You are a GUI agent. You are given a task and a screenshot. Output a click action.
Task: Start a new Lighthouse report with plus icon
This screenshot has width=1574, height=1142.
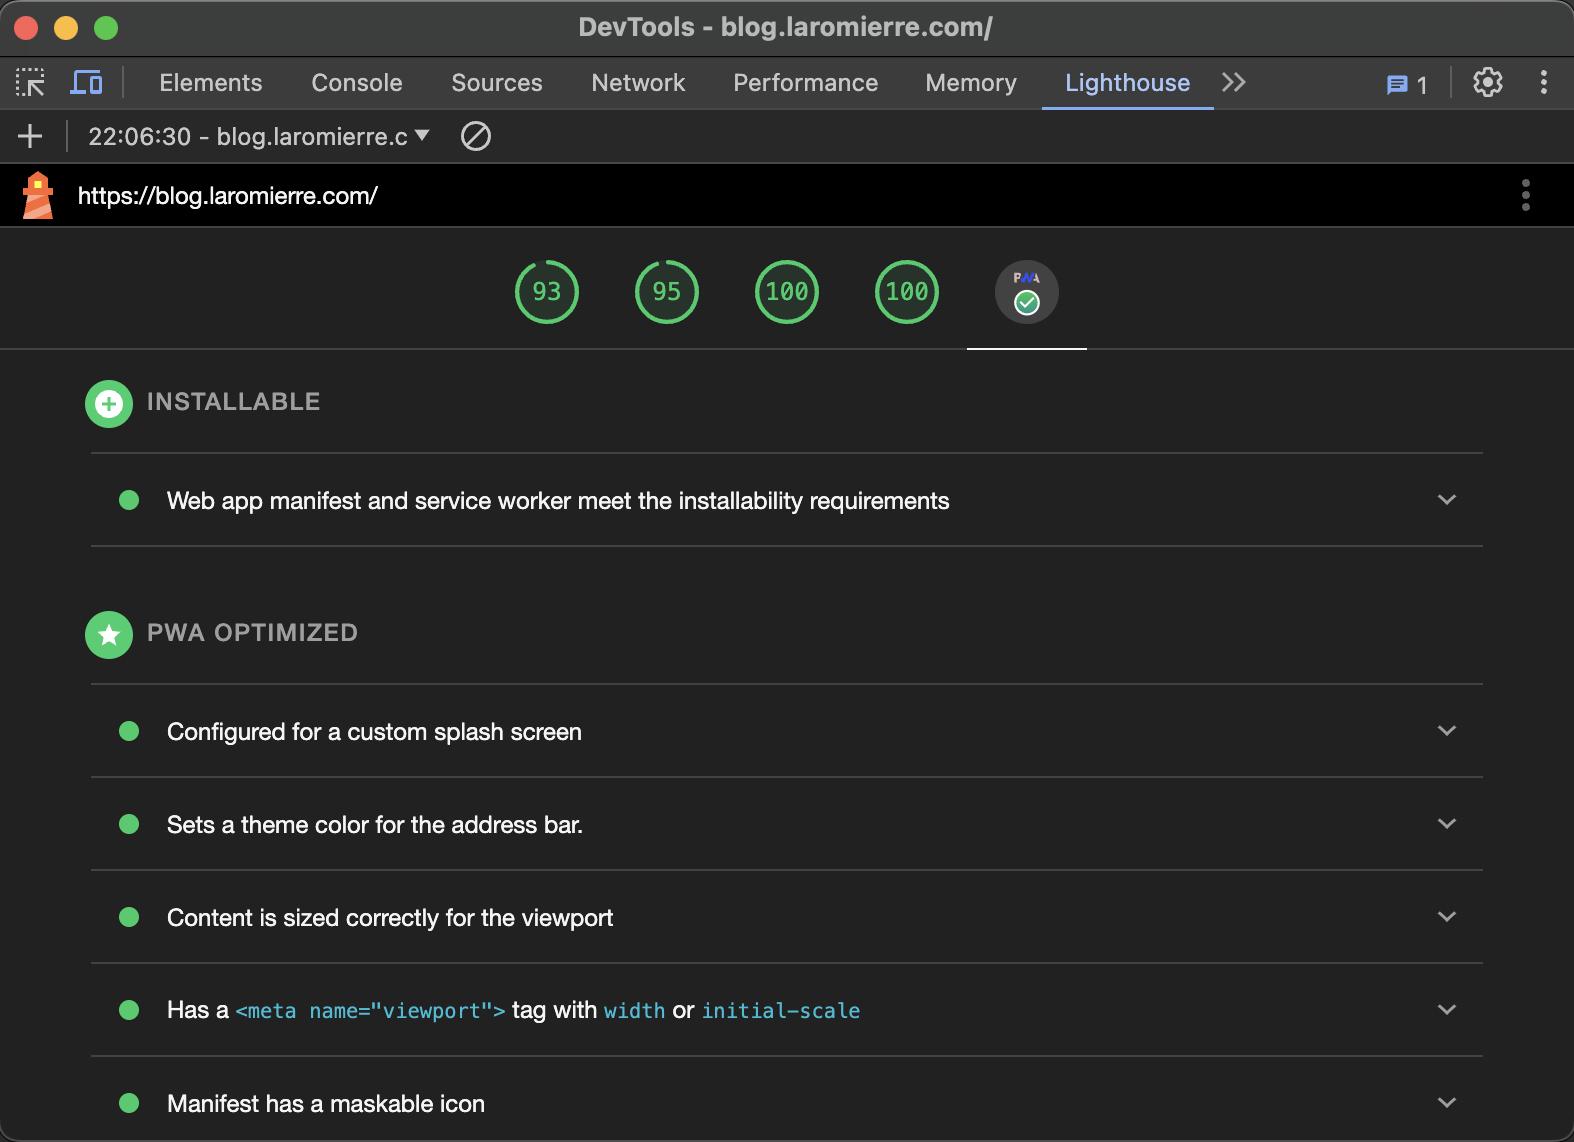(30, 136)
